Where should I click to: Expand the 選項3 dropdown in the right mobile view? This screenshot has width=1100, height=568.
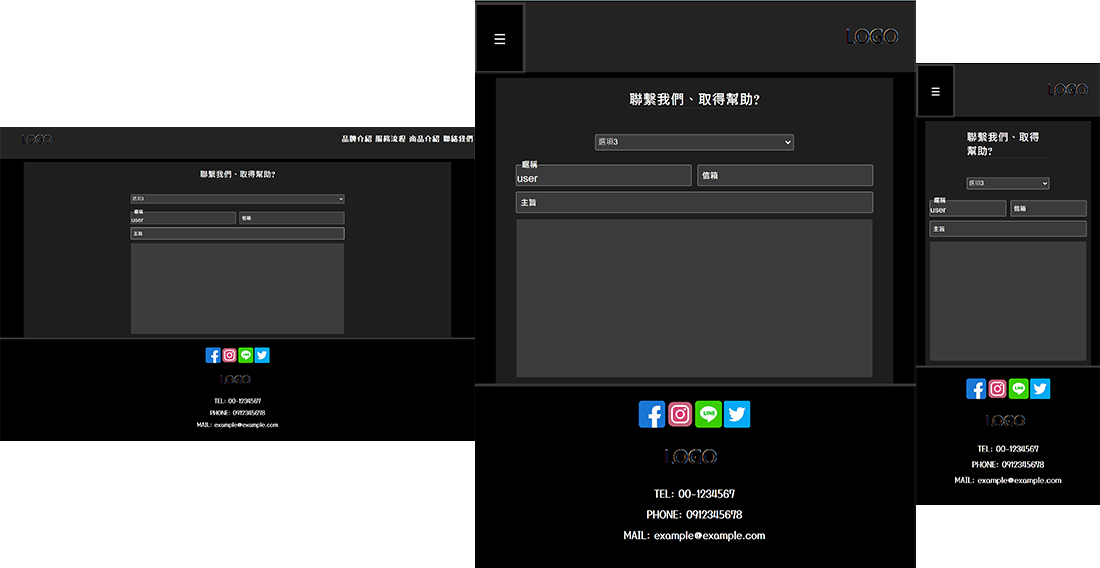point(1007,183)
